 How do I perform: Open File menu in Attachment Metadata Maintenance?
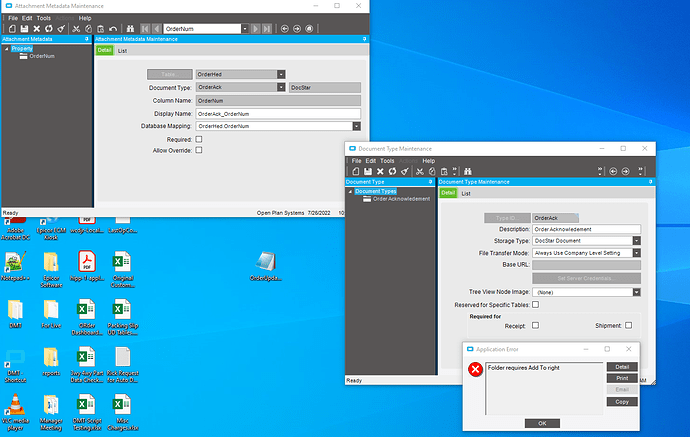[x=13, y=18]
